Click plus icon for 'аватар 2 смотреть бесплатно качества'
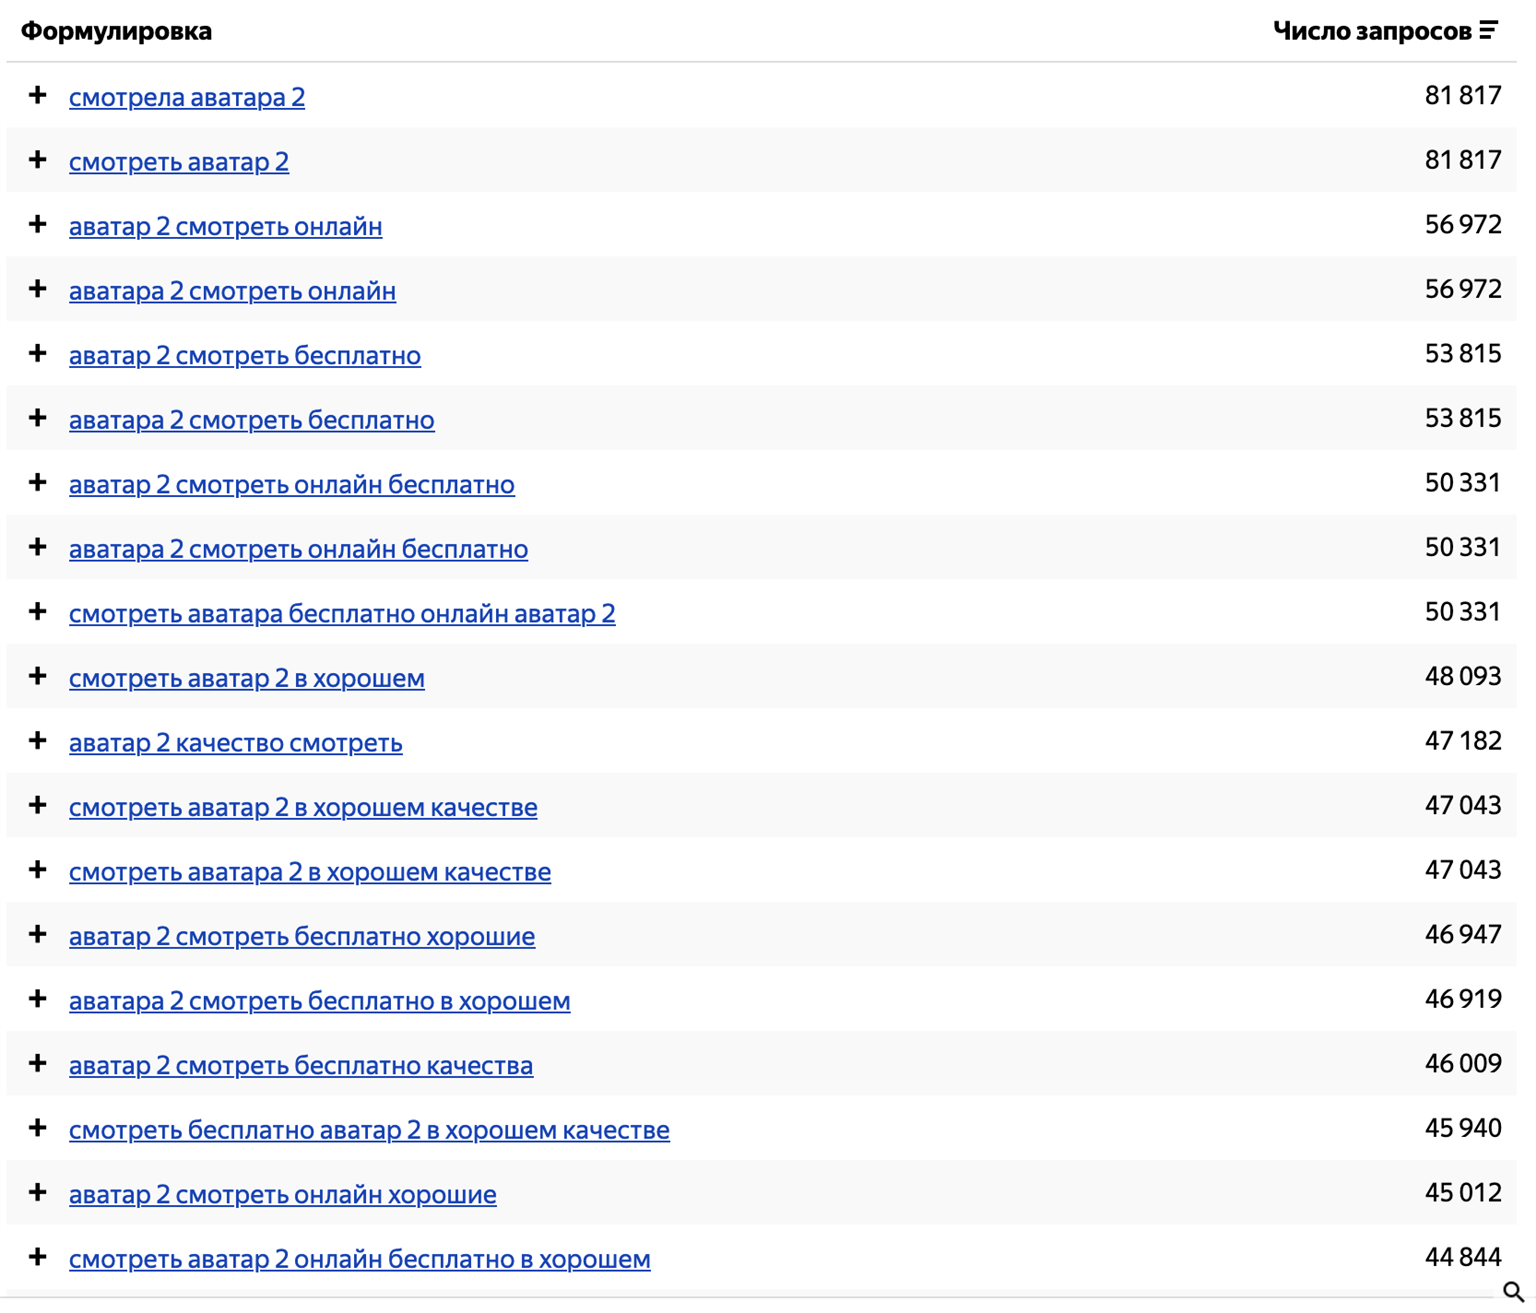1536x1313 pixels. [x=37, y=1063]
